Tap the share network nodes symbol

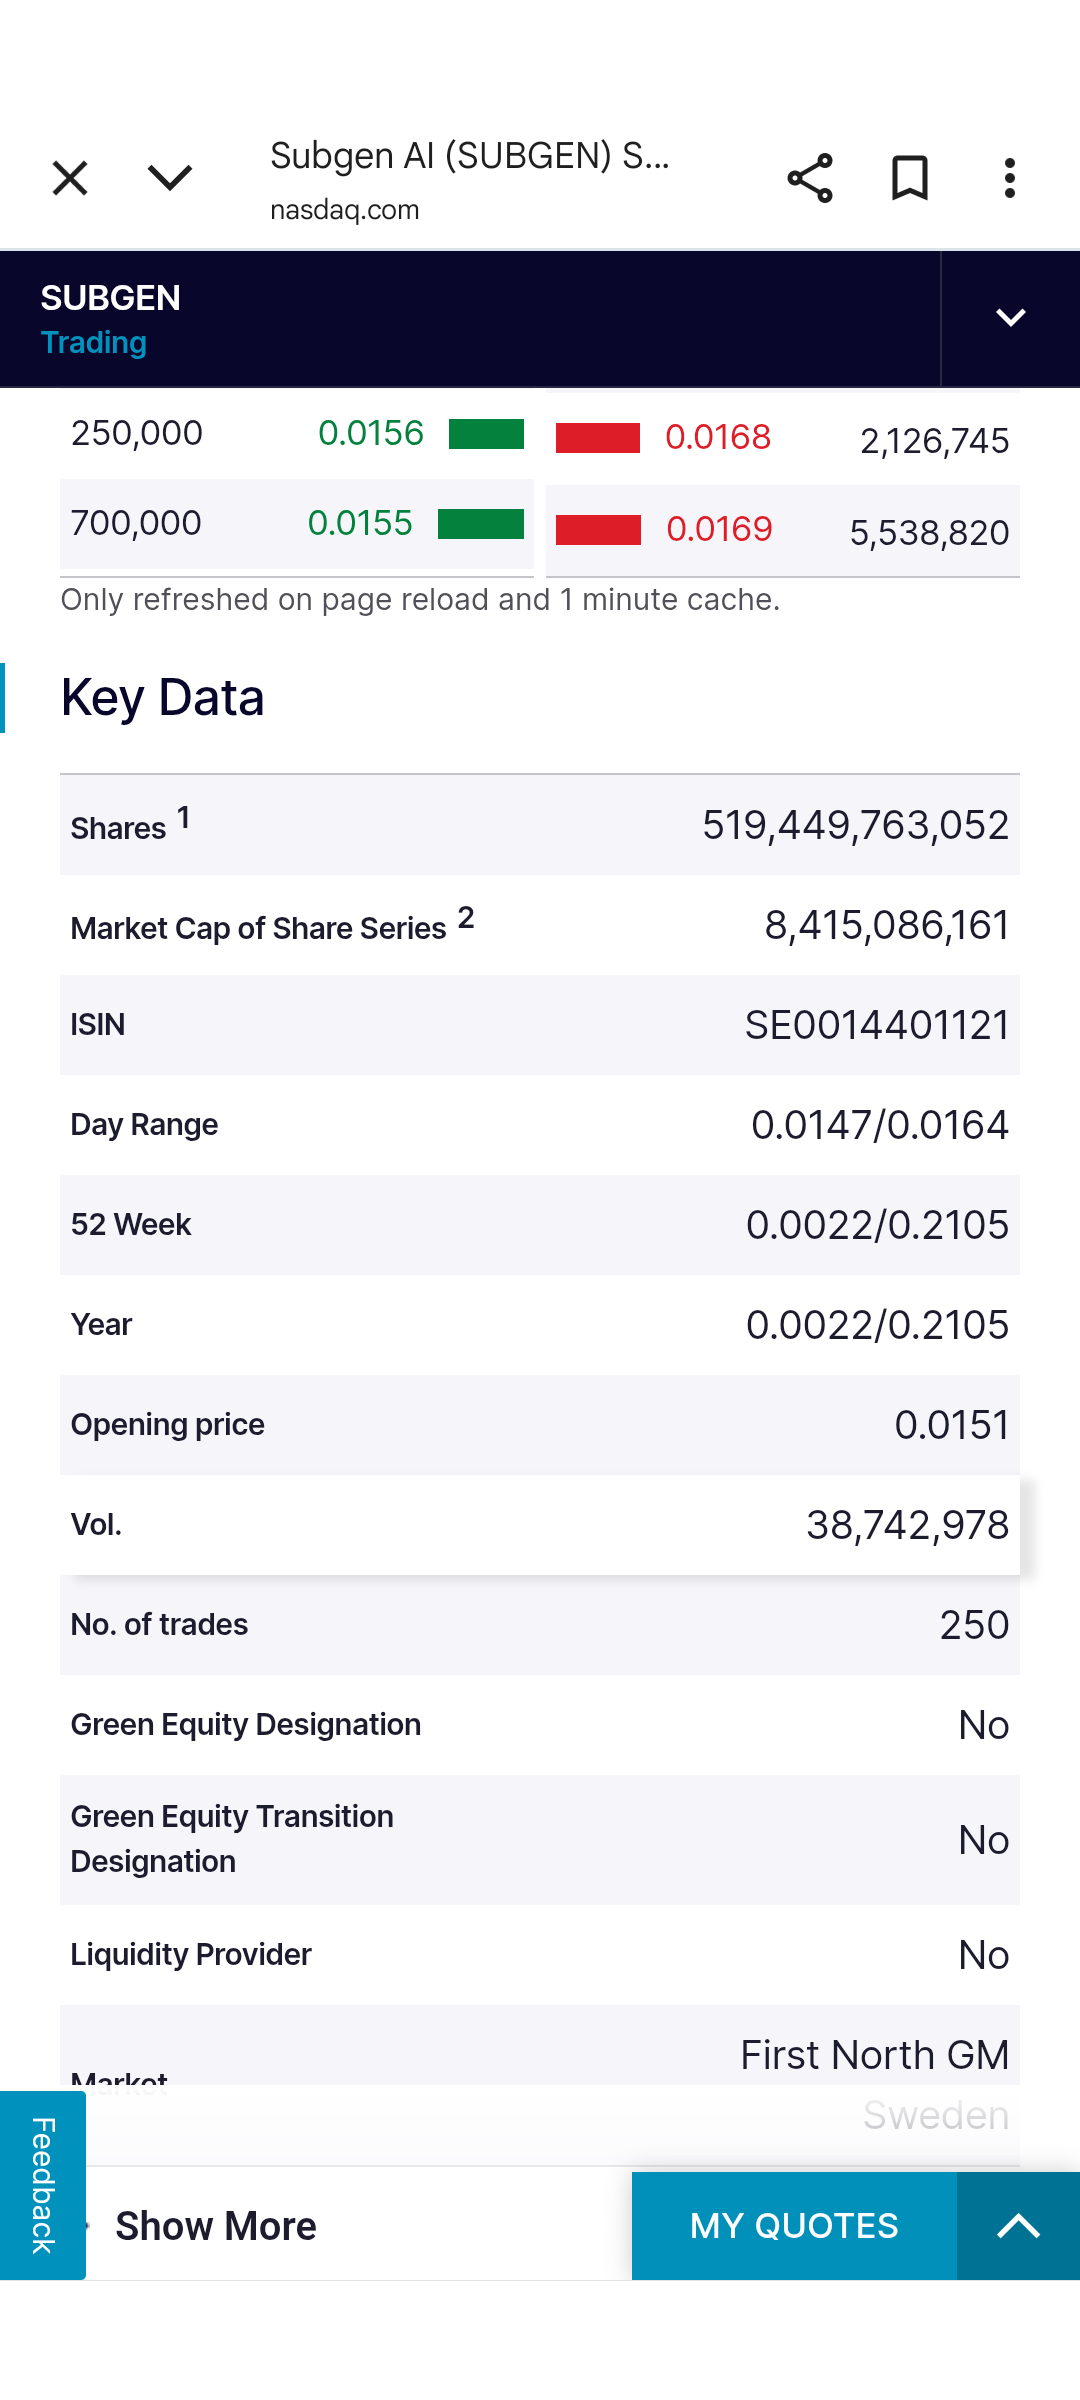tap(809, 177)
